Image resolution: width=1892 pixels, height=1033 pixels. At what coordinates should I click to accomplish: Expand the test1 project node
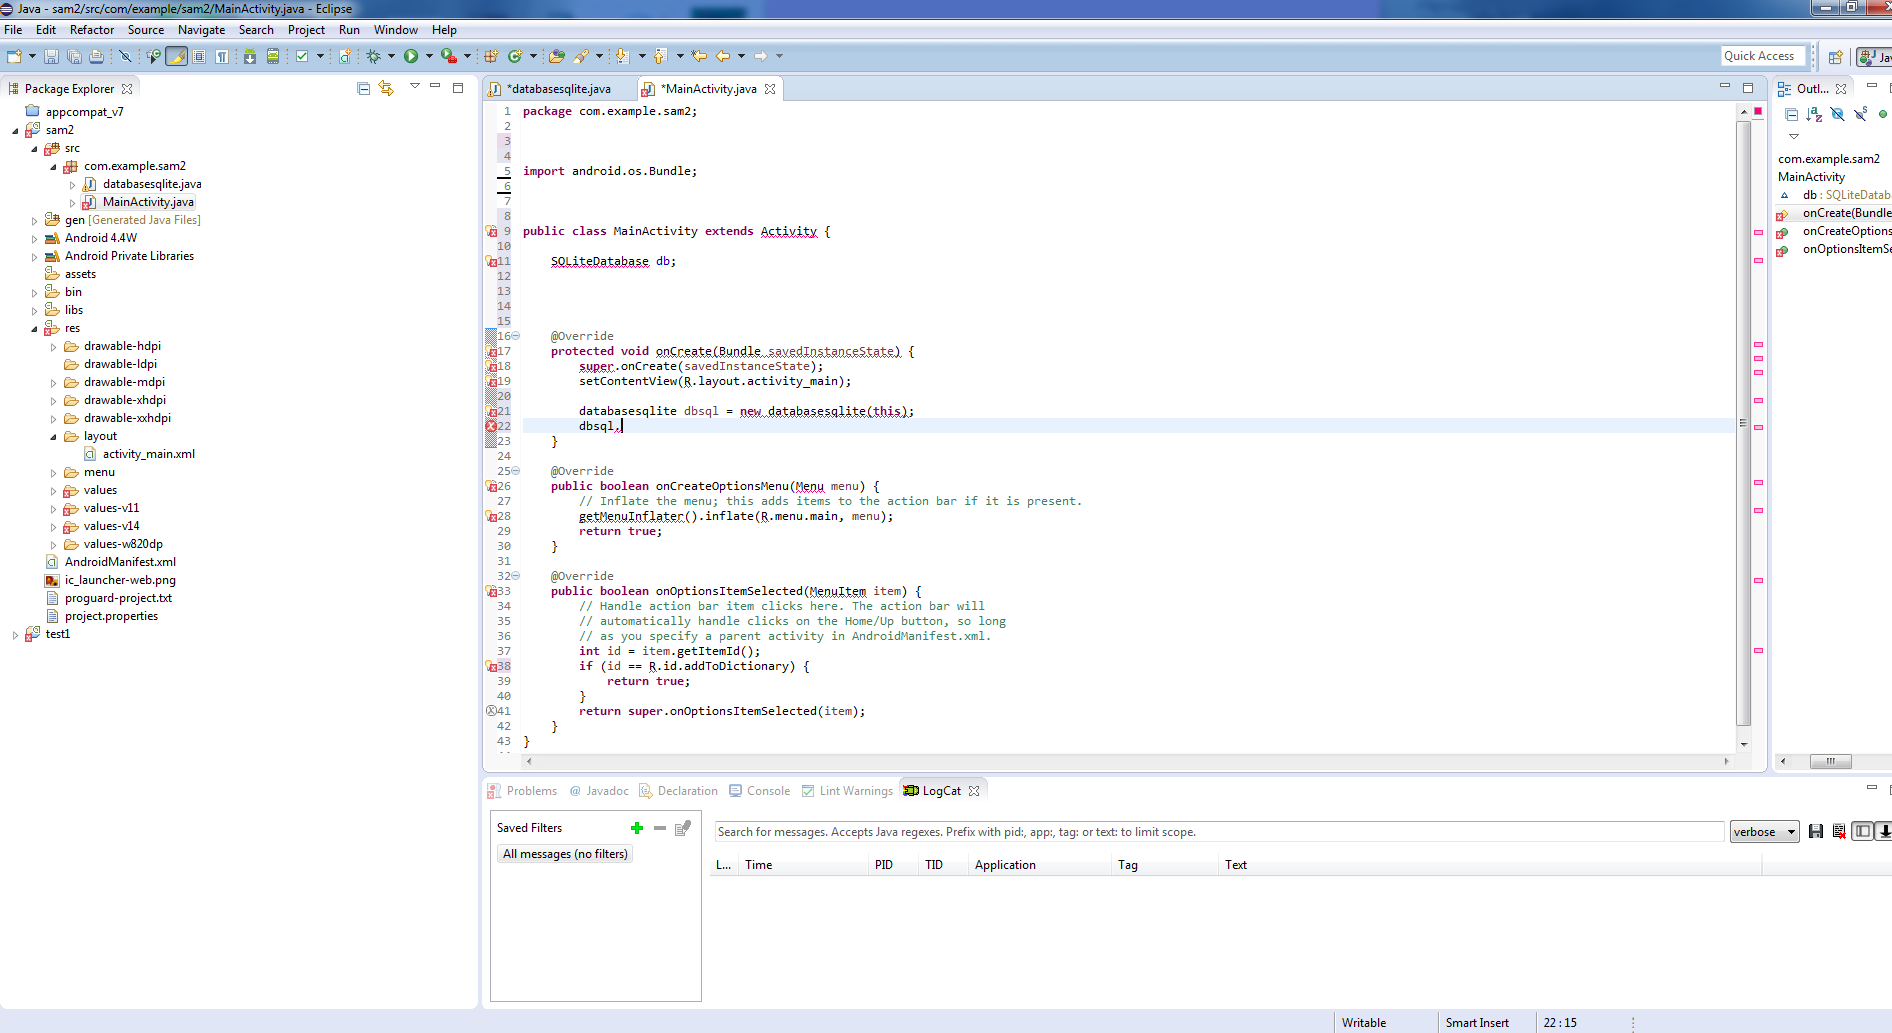point(15,635)
